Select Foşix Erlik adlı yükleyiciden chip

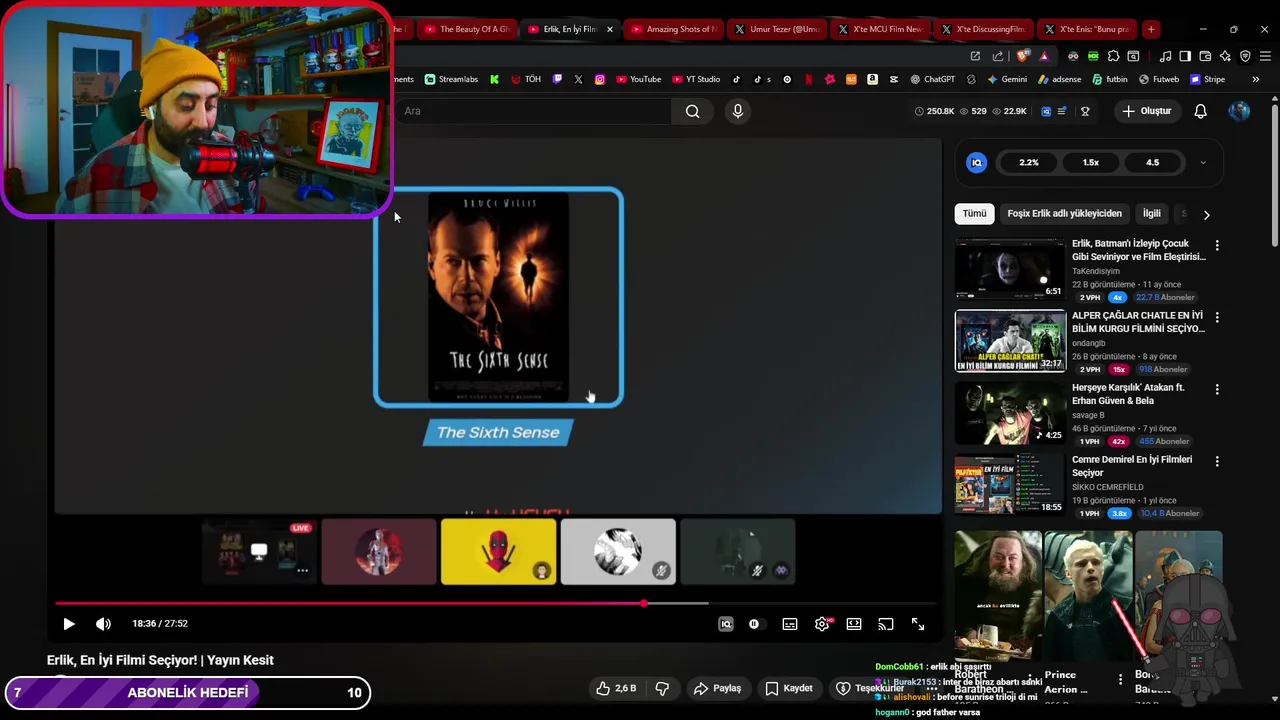(1064, 214)
